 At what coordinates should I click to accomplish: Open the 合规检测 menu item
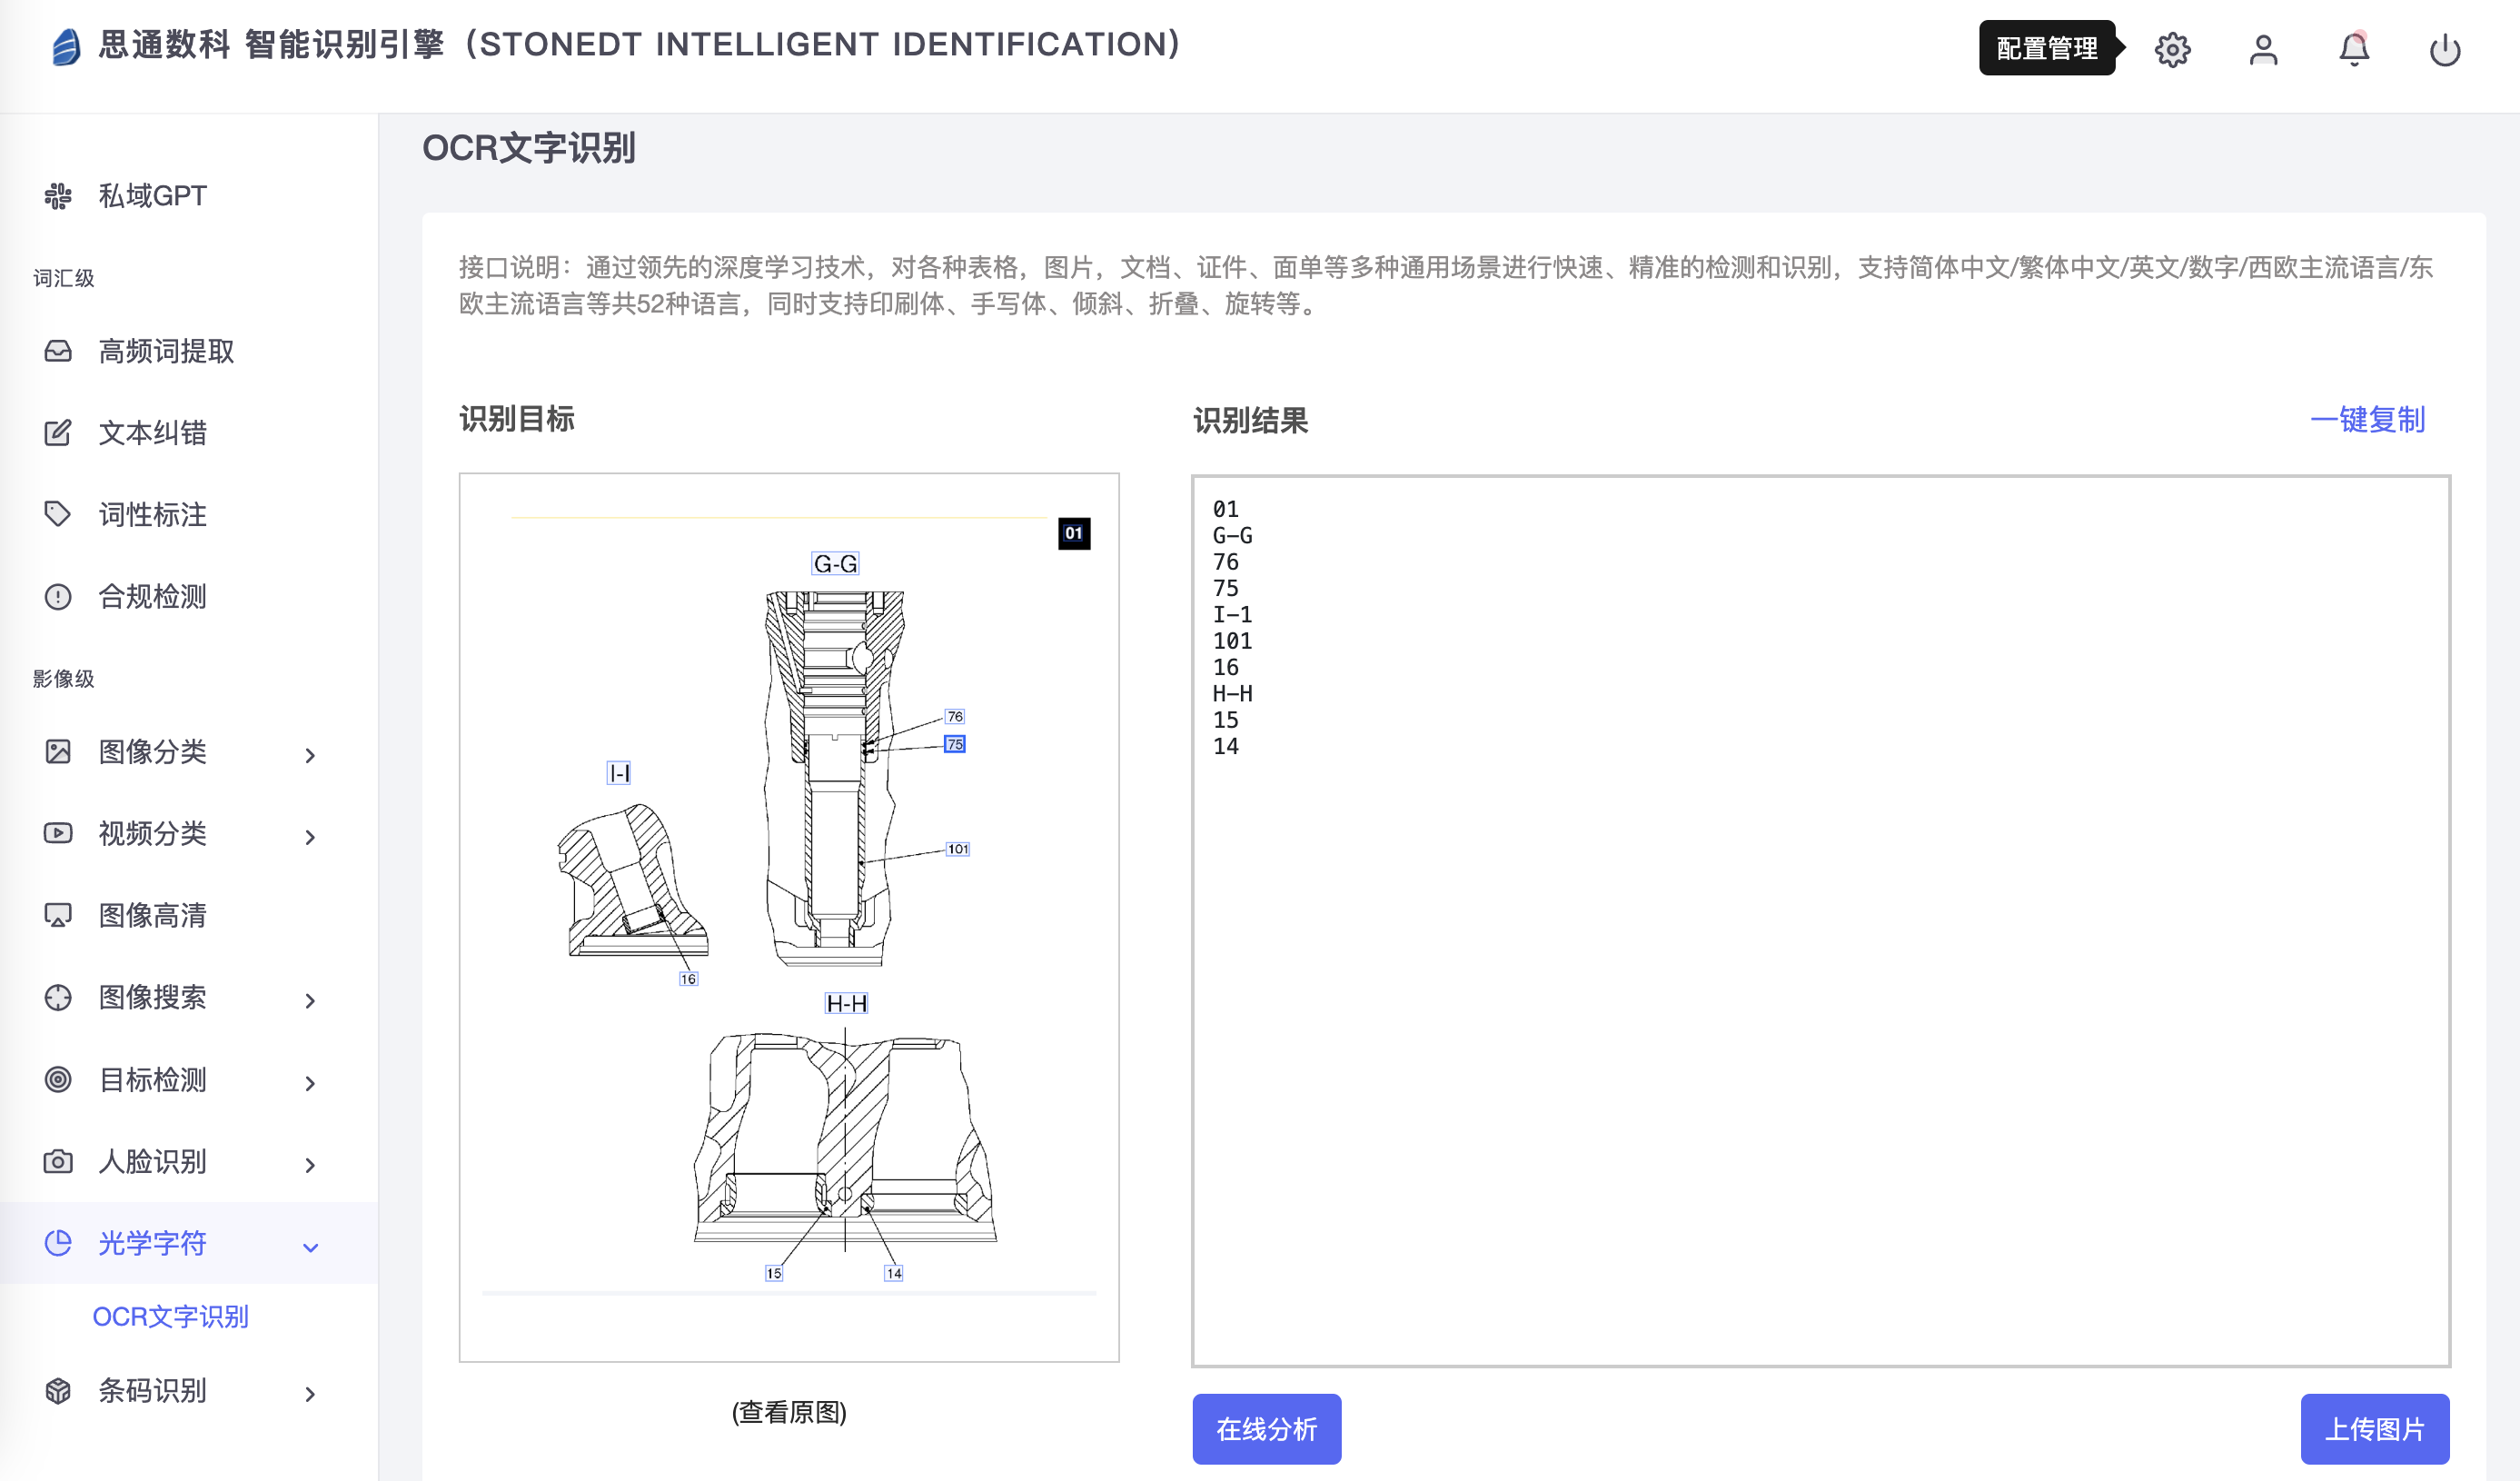pyautogui.click(x=152, y=597)
